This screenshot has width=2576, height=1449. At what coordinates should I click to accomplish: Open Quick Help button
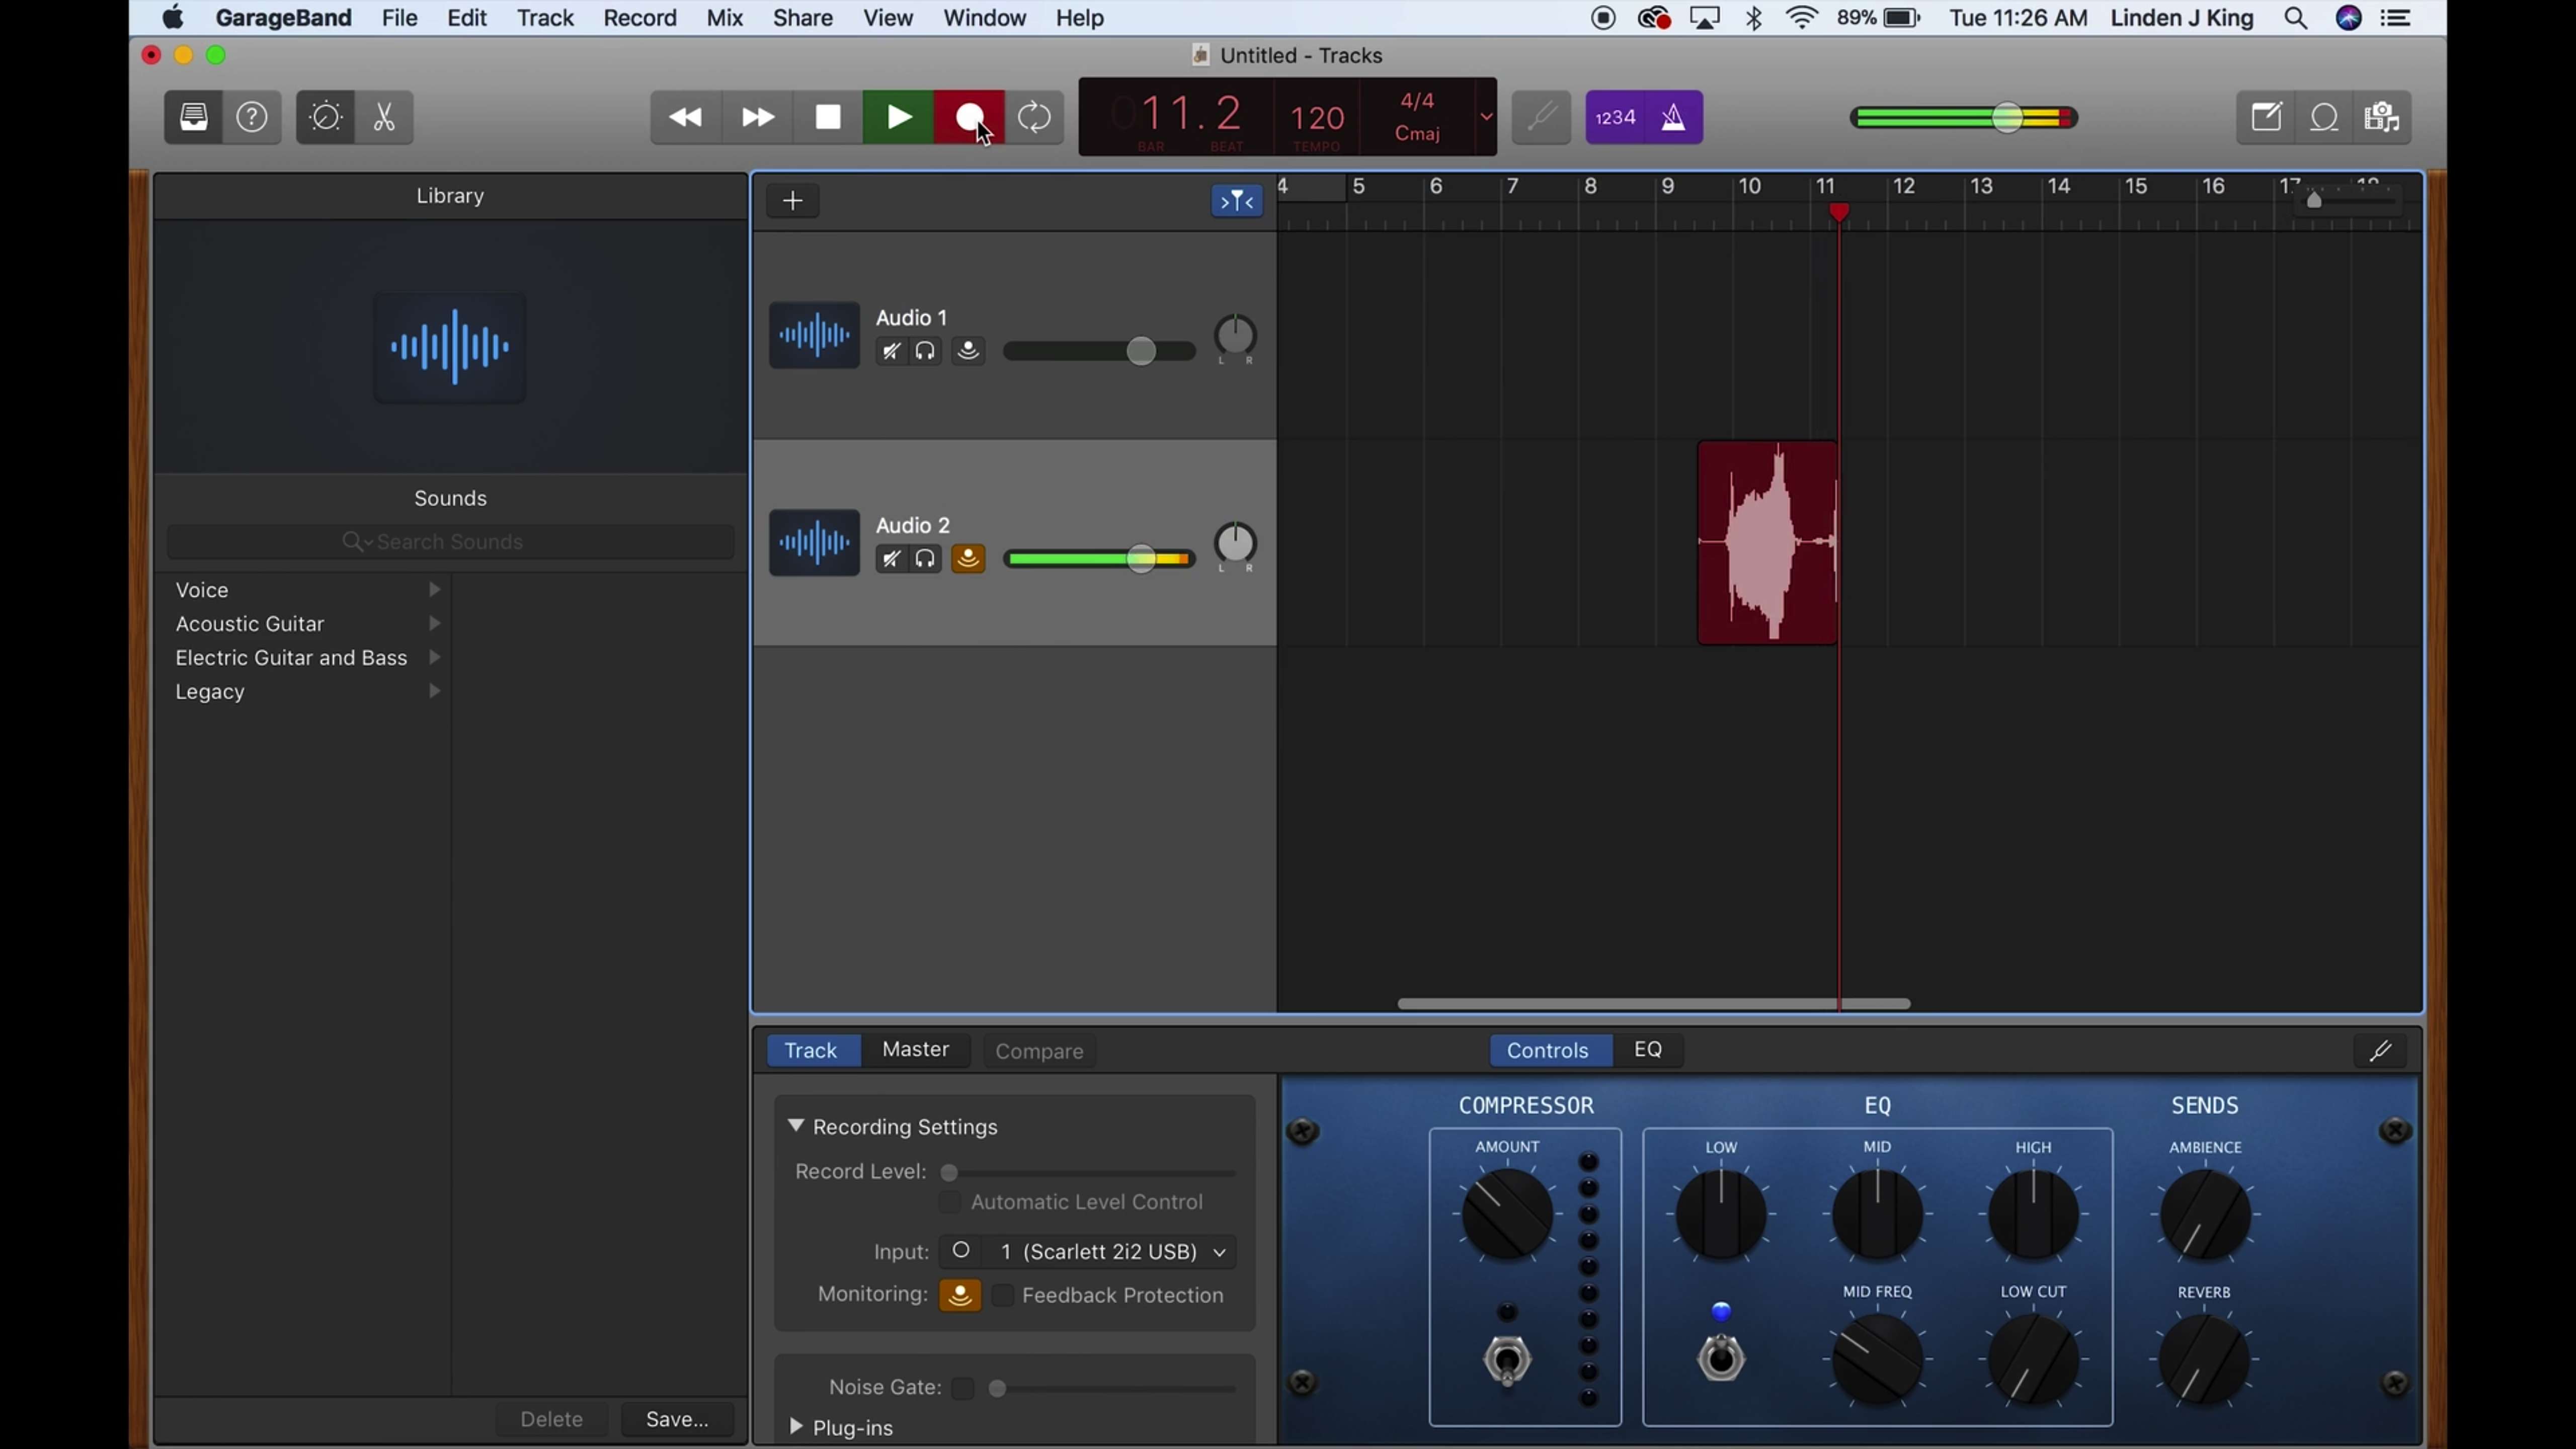pyautogui.click(x=252, y=118)
